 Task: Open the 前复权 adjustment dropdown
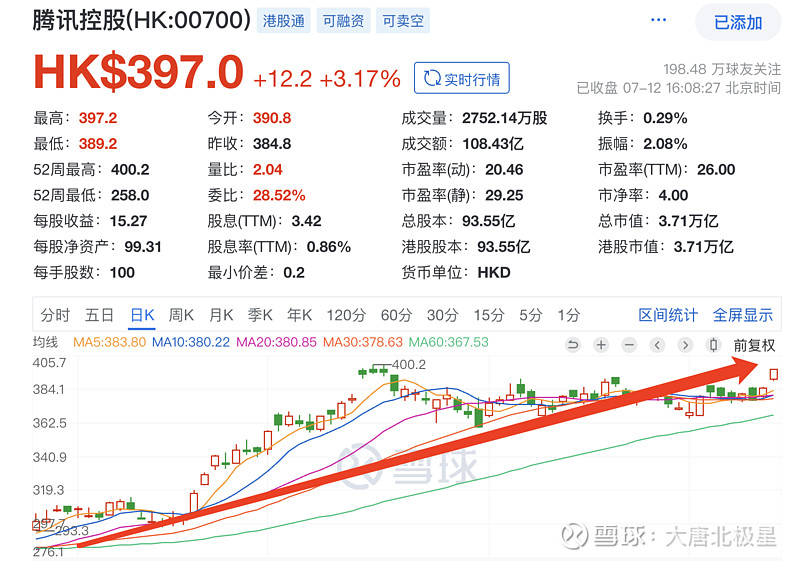[x=755, y=345]
